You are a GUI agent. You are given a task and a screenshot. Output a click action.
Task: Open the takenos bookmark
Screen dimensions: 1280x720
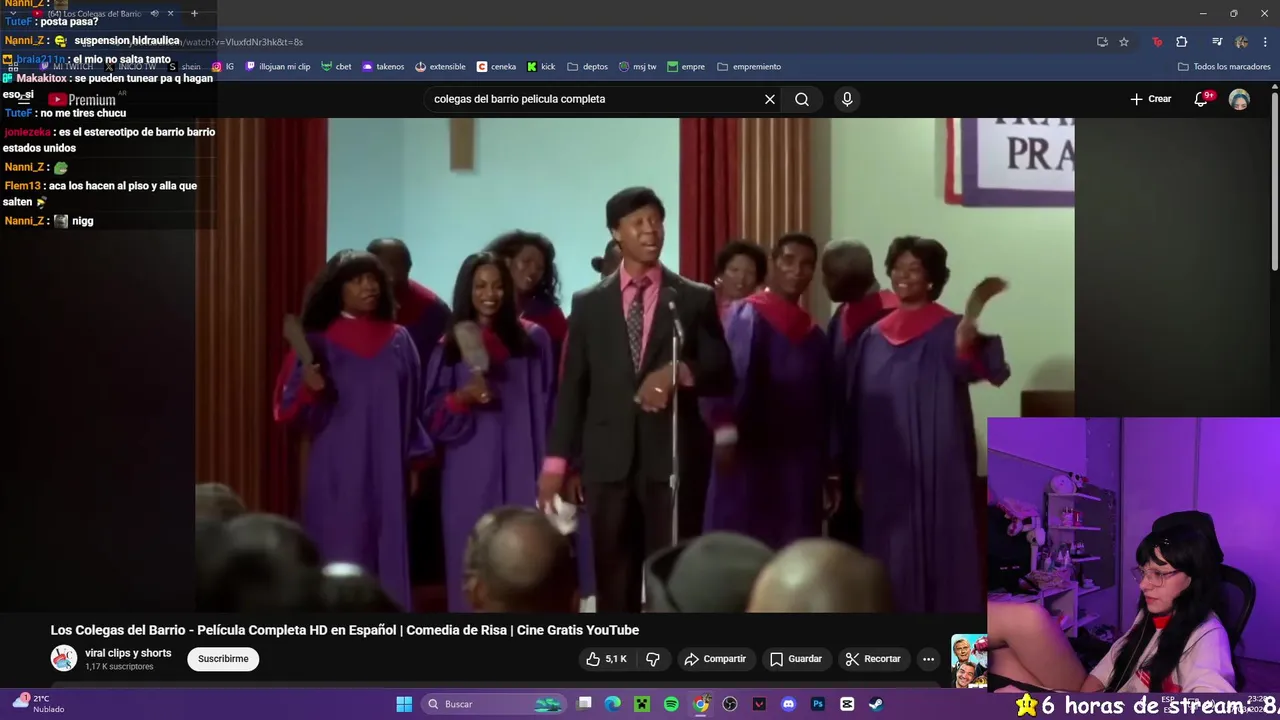coord(383,67)
